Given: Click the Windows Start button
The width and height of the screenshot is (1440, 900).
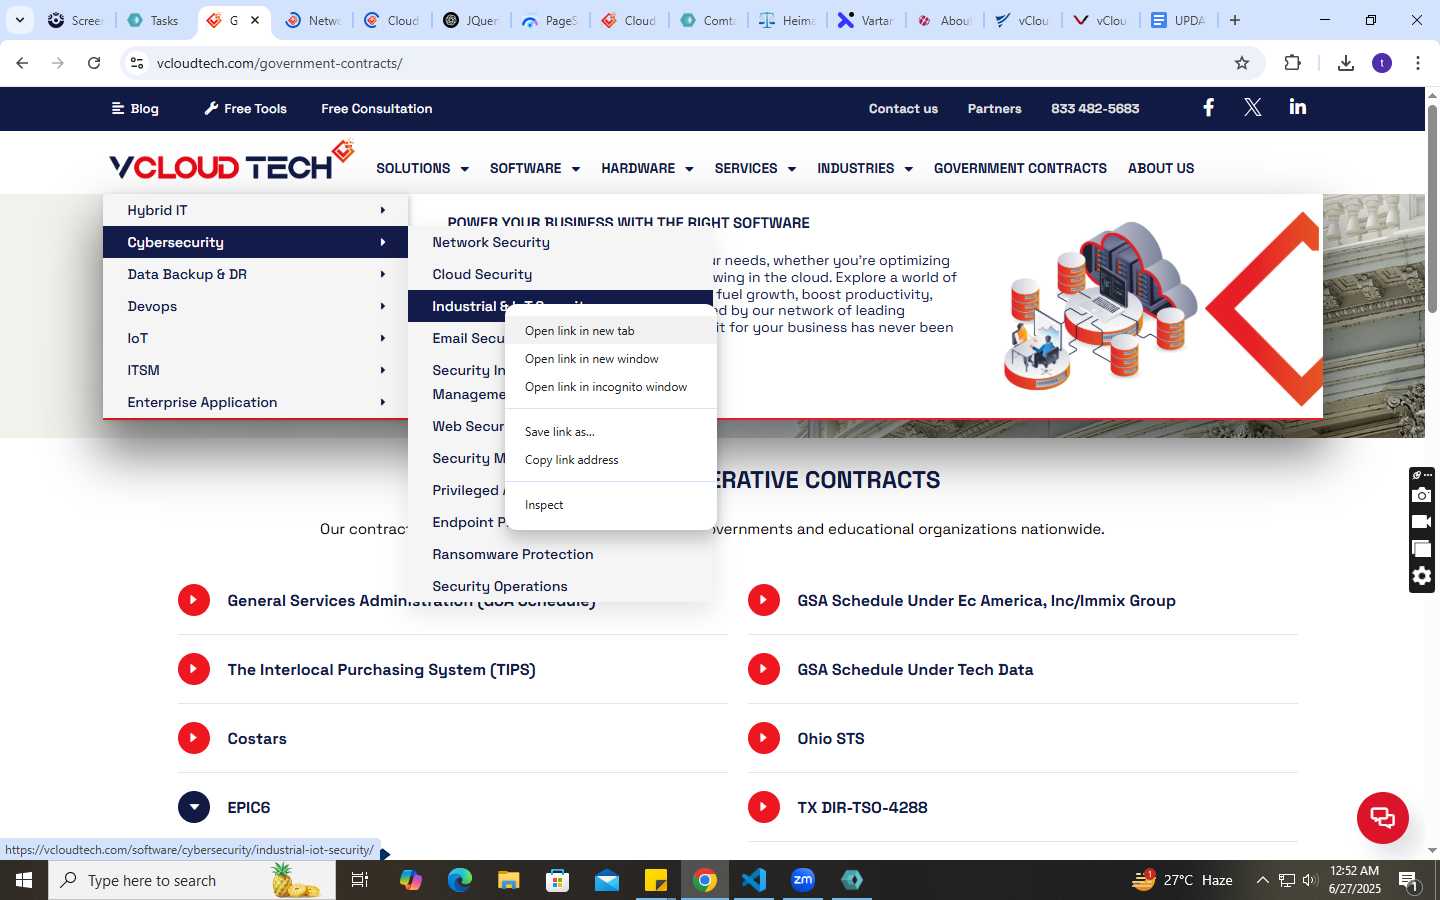Looking at the screenshot, I should [24, 880].
